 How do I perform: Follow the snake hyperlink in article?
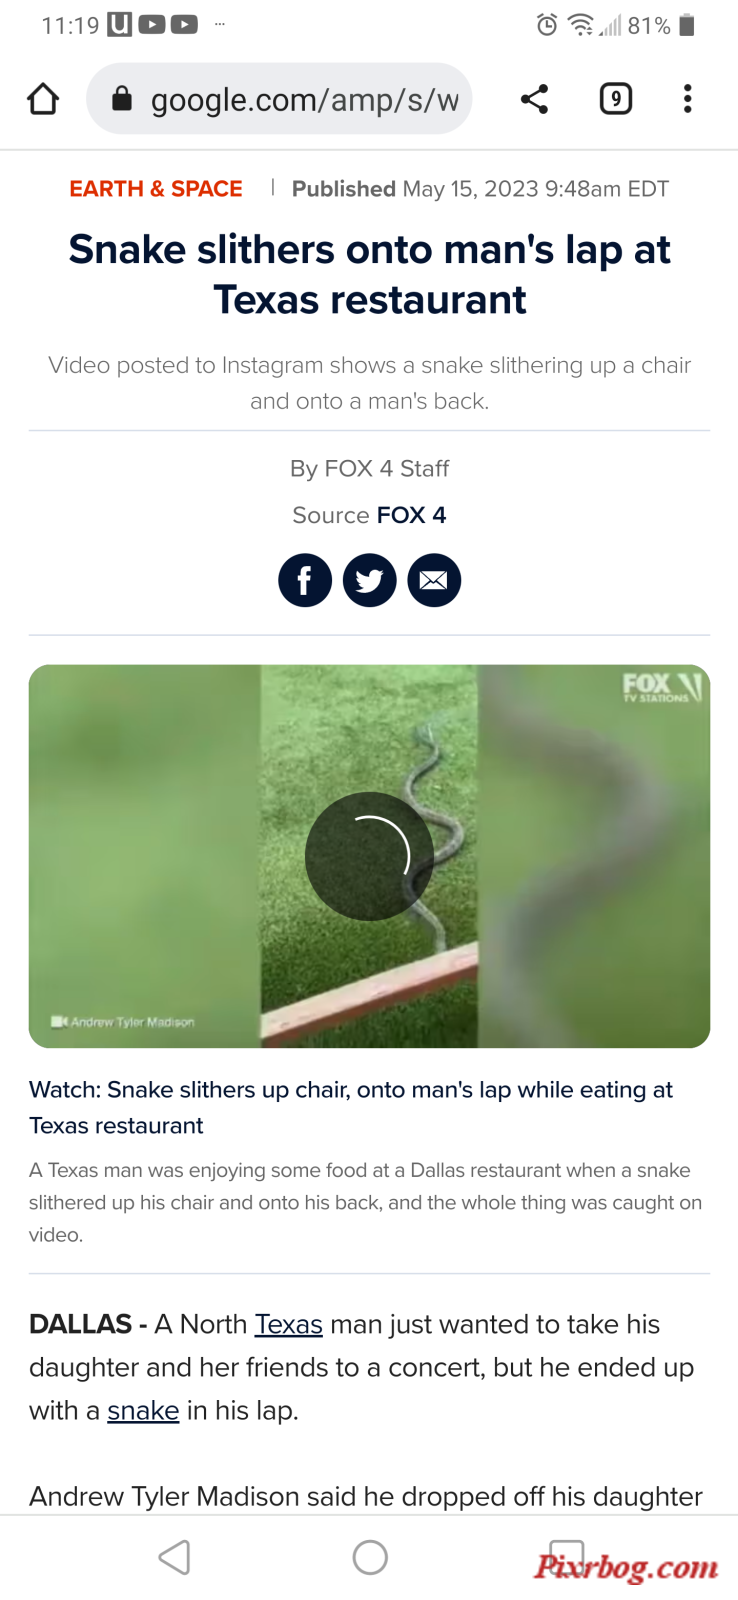tap(143, 1410)
